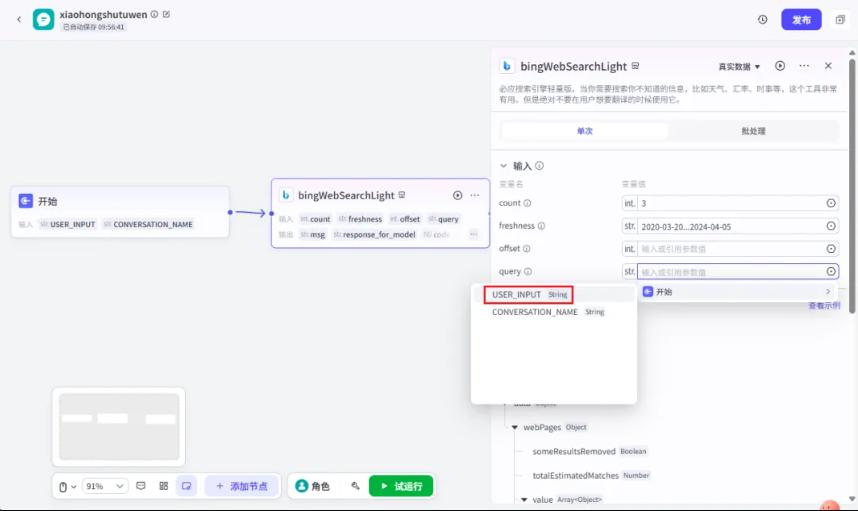858x511 pixels.
Task: Click the green xiaohongshutuwen workflow icon
Action: [x=43, y=19]
